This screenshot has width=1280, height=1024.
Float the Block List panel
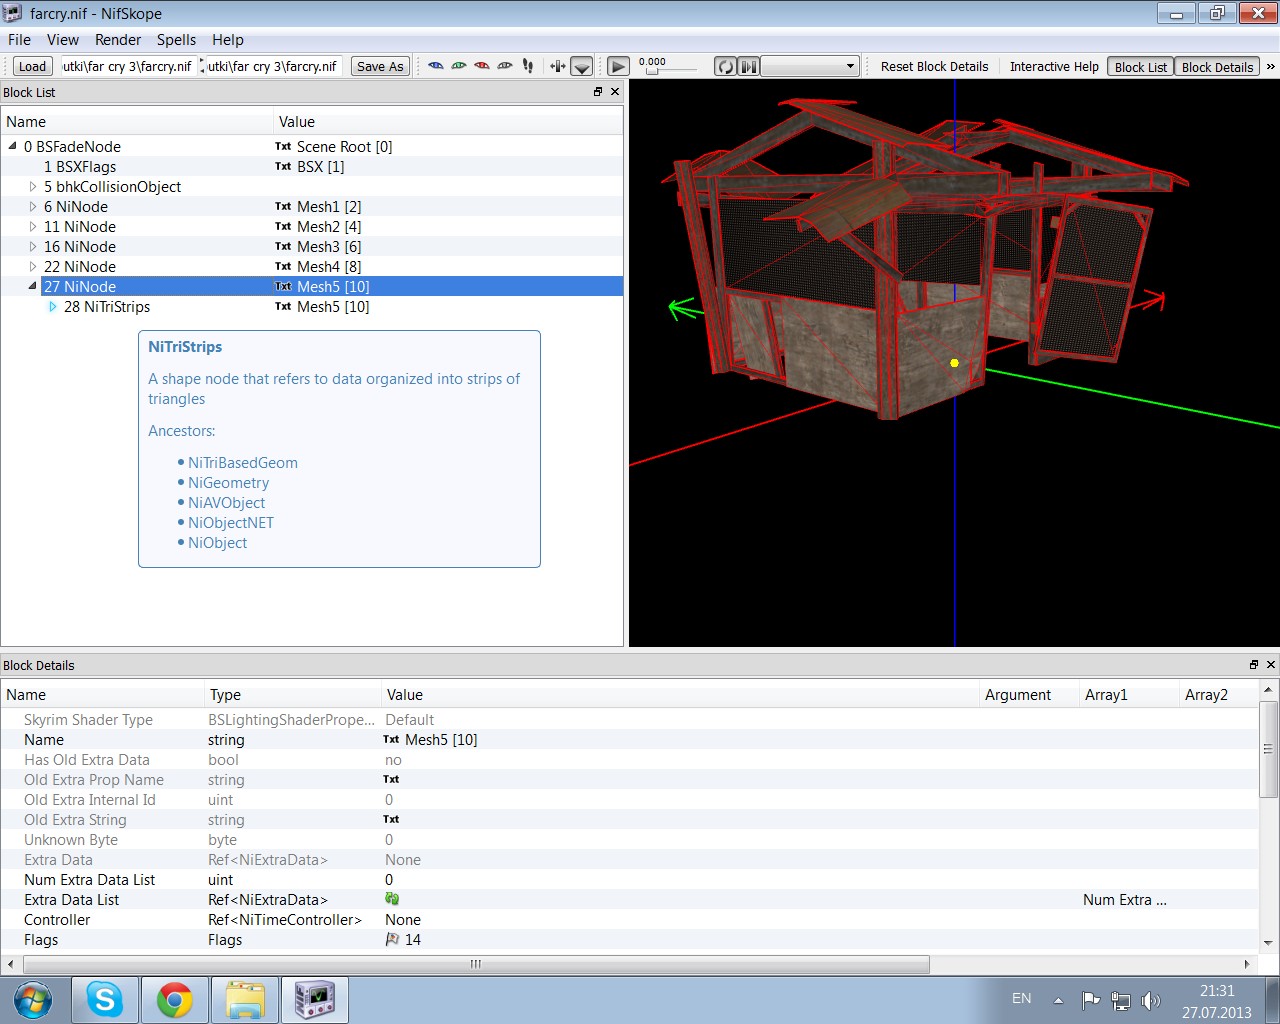click(598, 91)
